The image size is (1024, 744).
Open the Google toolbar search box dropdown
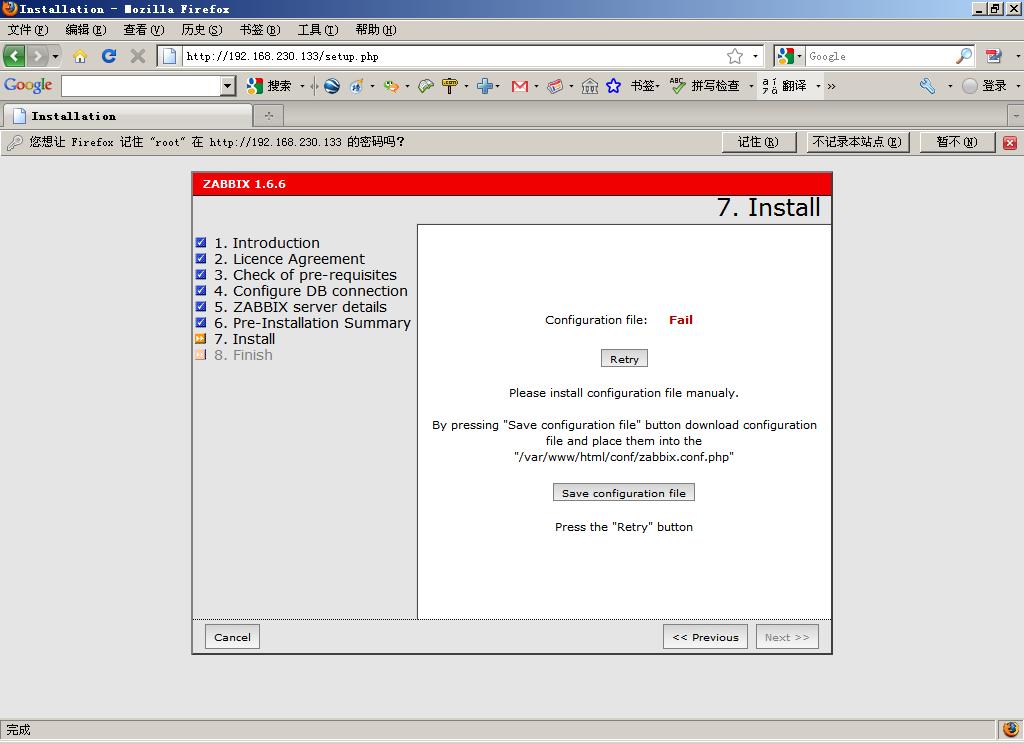tap(227, 86)
